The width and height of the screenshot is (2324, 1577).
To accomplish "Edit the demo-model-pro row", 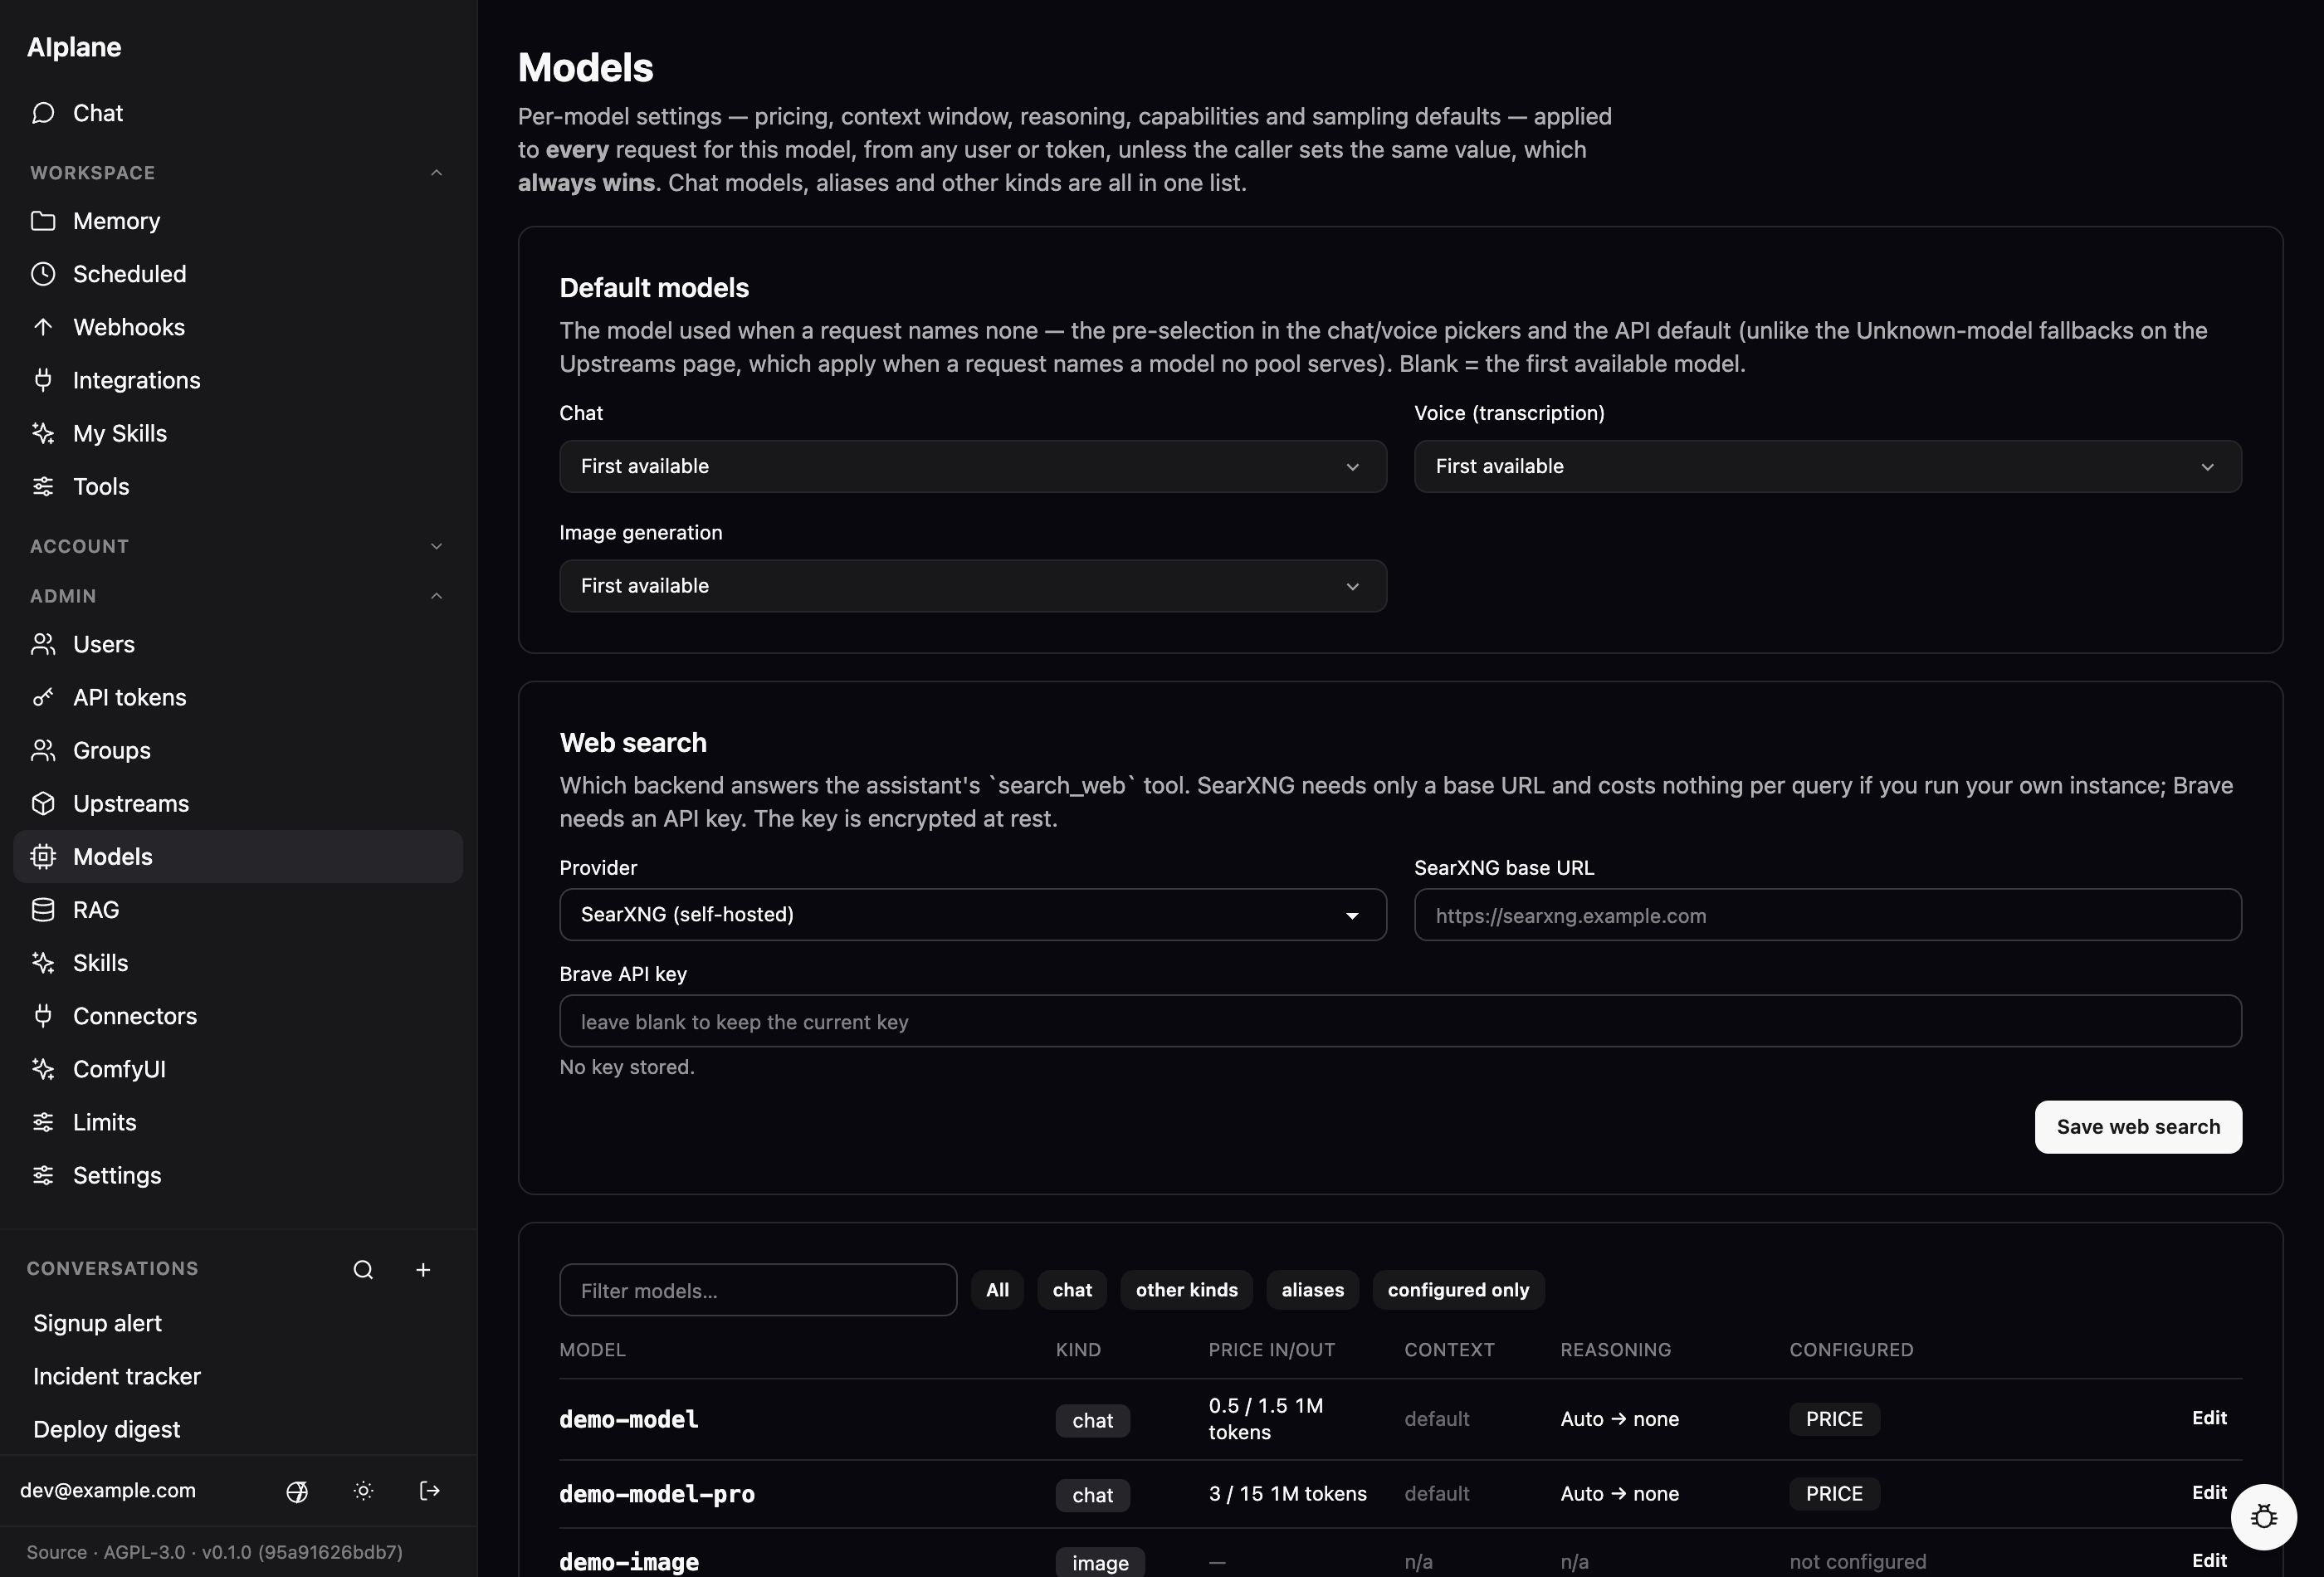I will tap(2208, 1492).
